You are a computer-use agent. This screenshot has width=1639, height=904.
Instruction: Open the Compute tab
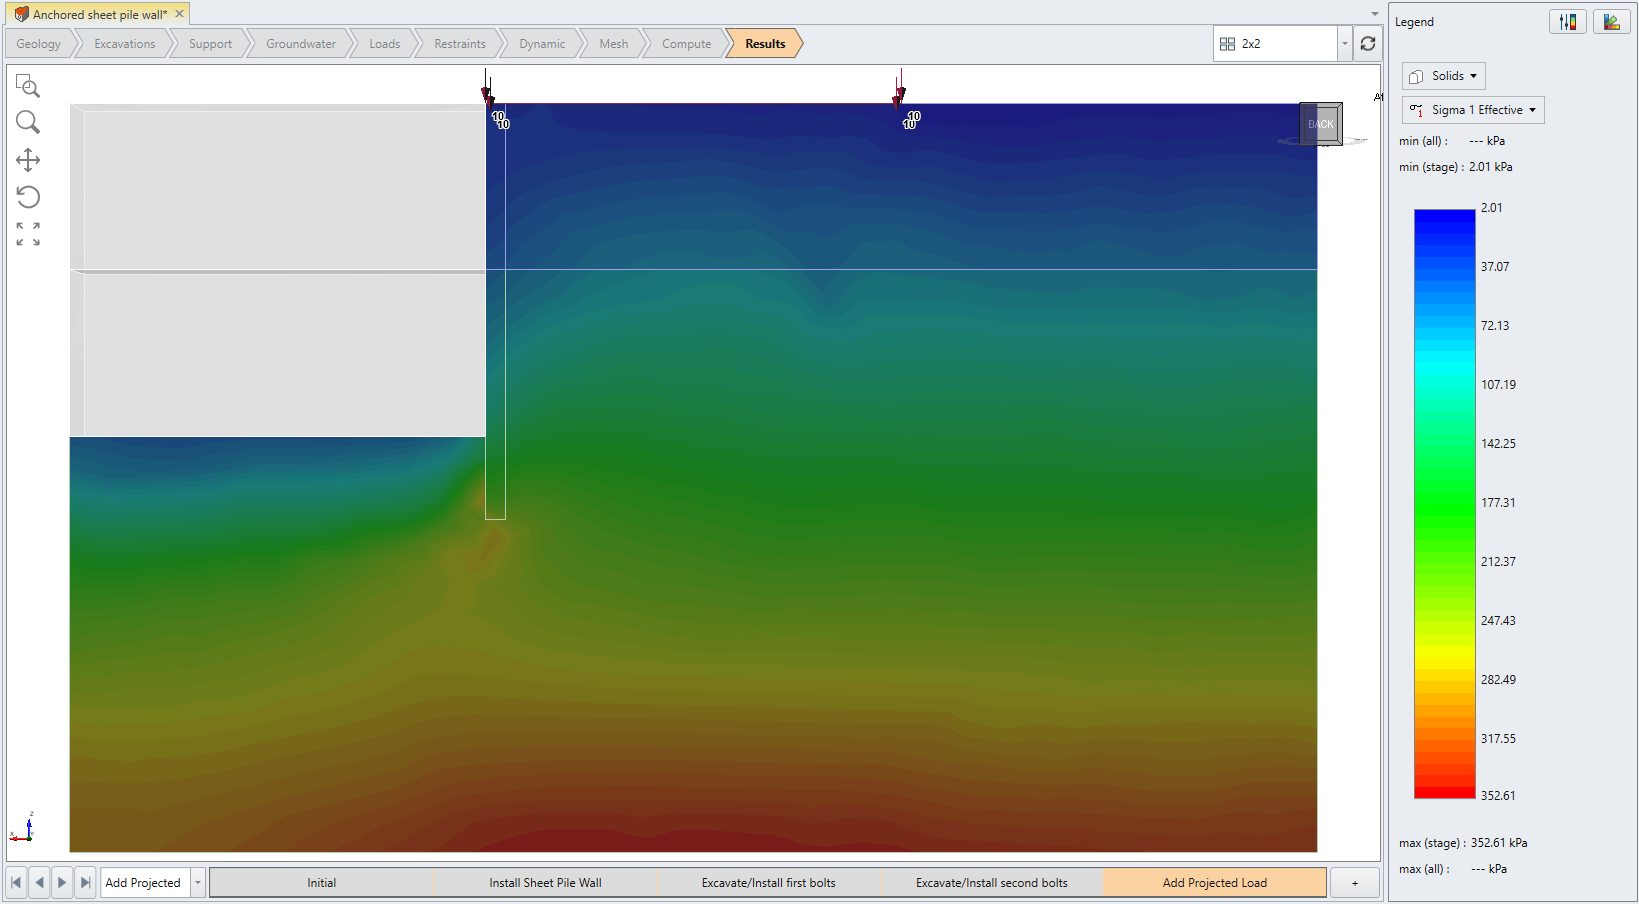pos(687,44)
